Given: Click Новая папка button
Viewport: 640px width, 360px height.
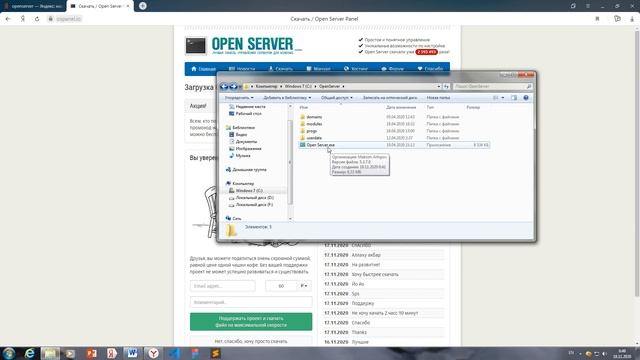Looking at the screenshot, I should pyautogui.click(x=438, y=98).
